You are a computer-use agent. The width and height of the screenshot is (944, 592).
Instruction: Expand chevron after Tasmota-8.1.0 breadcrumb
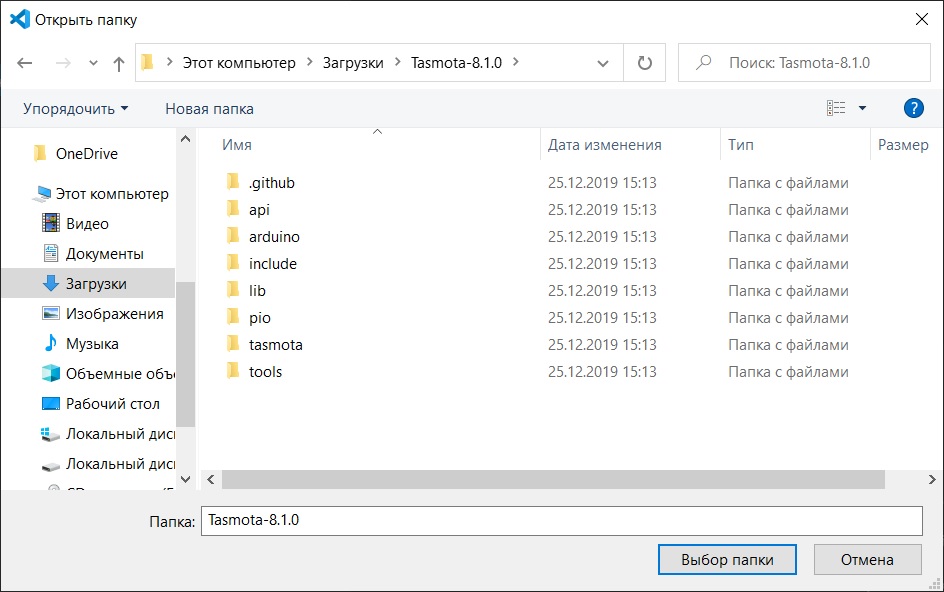pyautogui.click(x=516, y=62)
